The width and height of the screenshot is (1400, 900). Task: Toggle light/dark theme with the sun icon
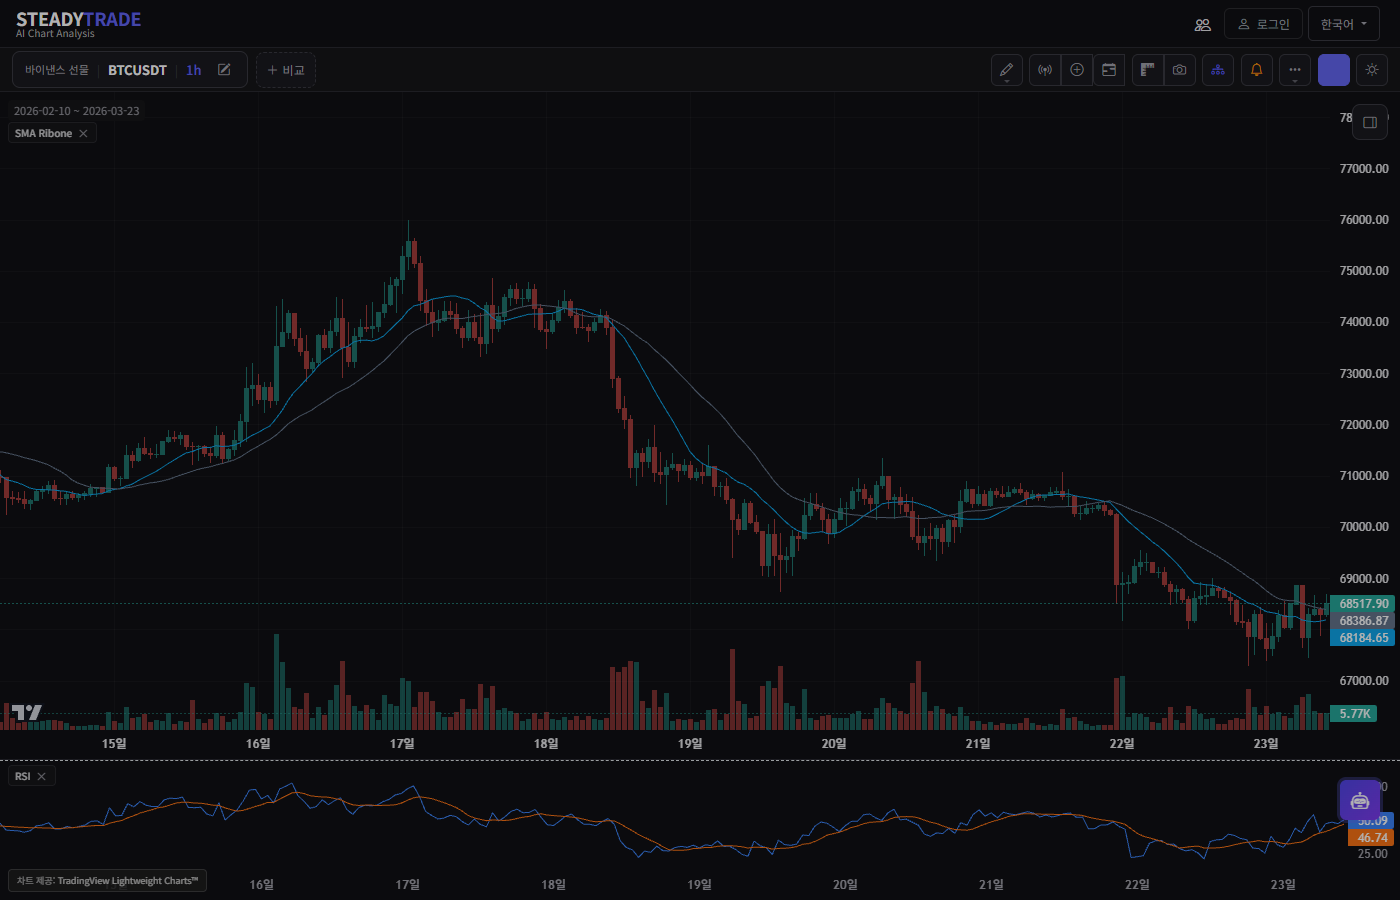[1372, 70]
